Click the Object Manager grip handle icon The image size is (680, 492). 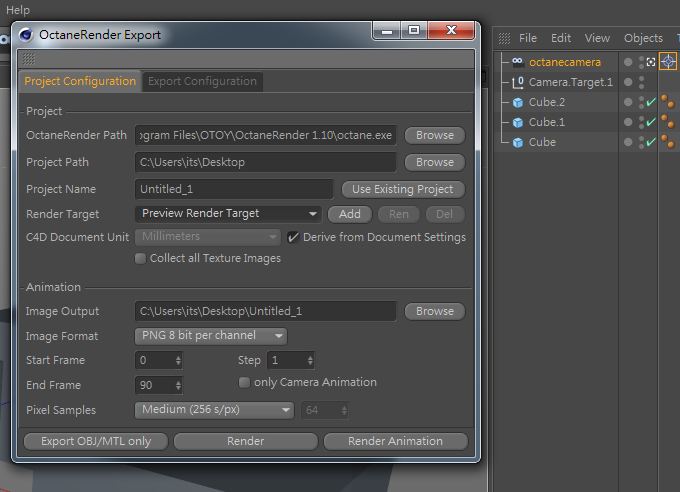[x=504, y=39]
